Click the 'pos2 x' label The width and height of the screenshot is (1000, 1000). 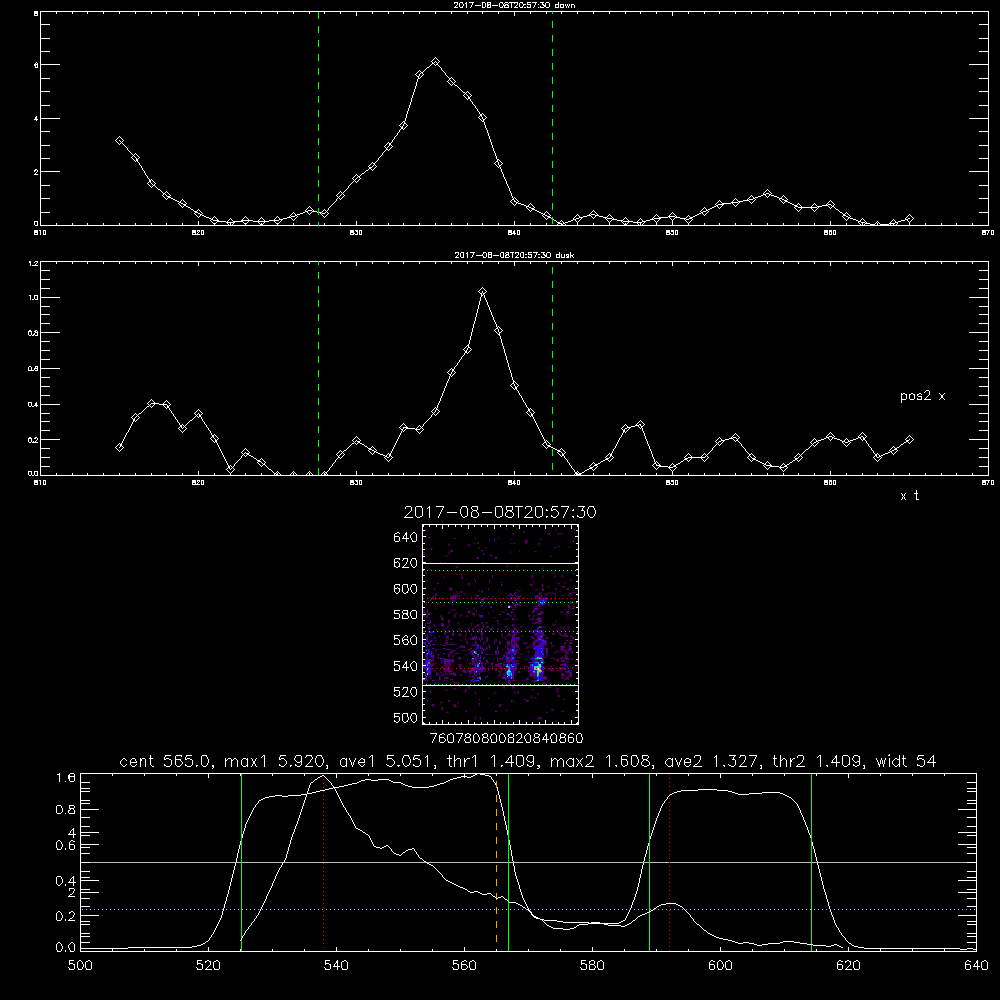[x=922, y=396]
